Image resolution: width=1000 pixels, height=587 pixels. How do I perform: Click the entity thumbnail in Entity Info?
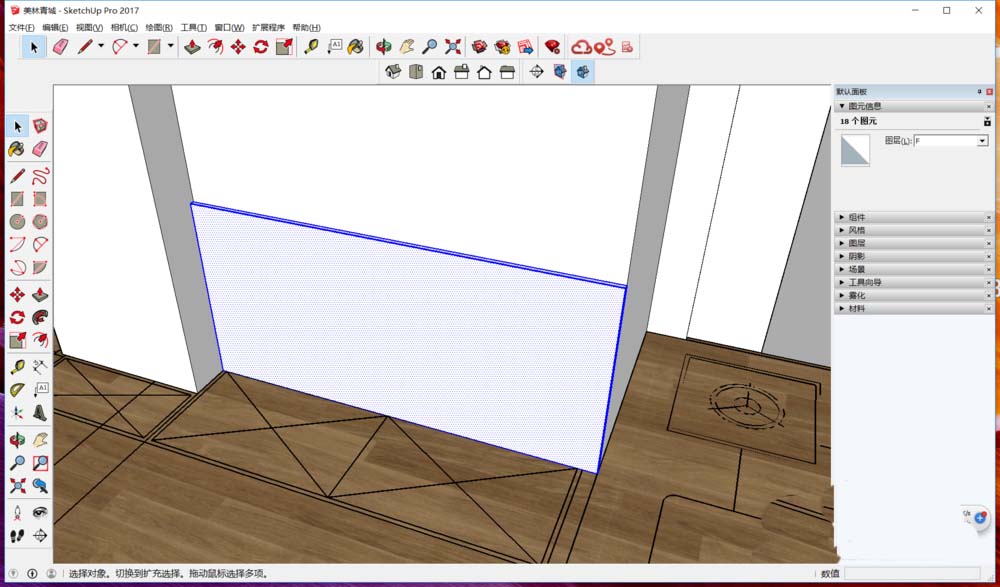[855, 152]
